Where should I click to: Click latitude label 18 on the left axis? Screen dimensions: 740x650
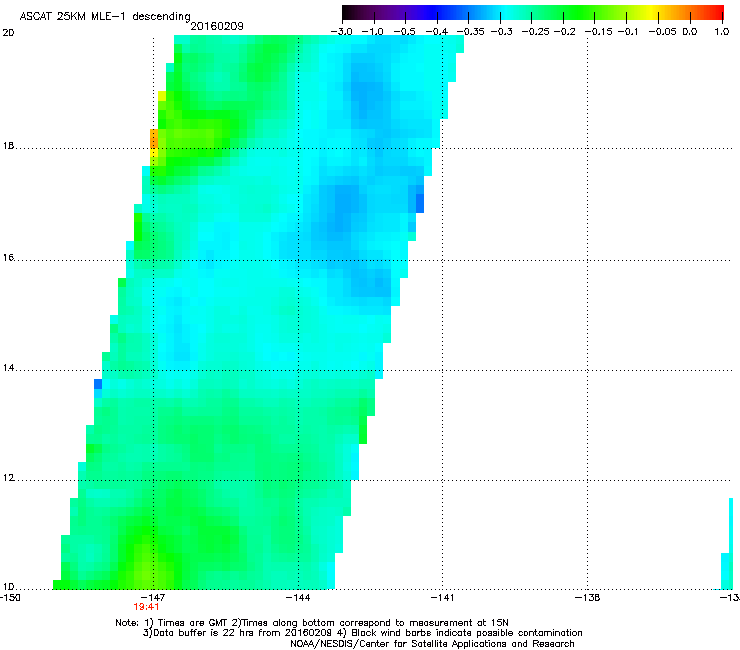pos(8,145)
